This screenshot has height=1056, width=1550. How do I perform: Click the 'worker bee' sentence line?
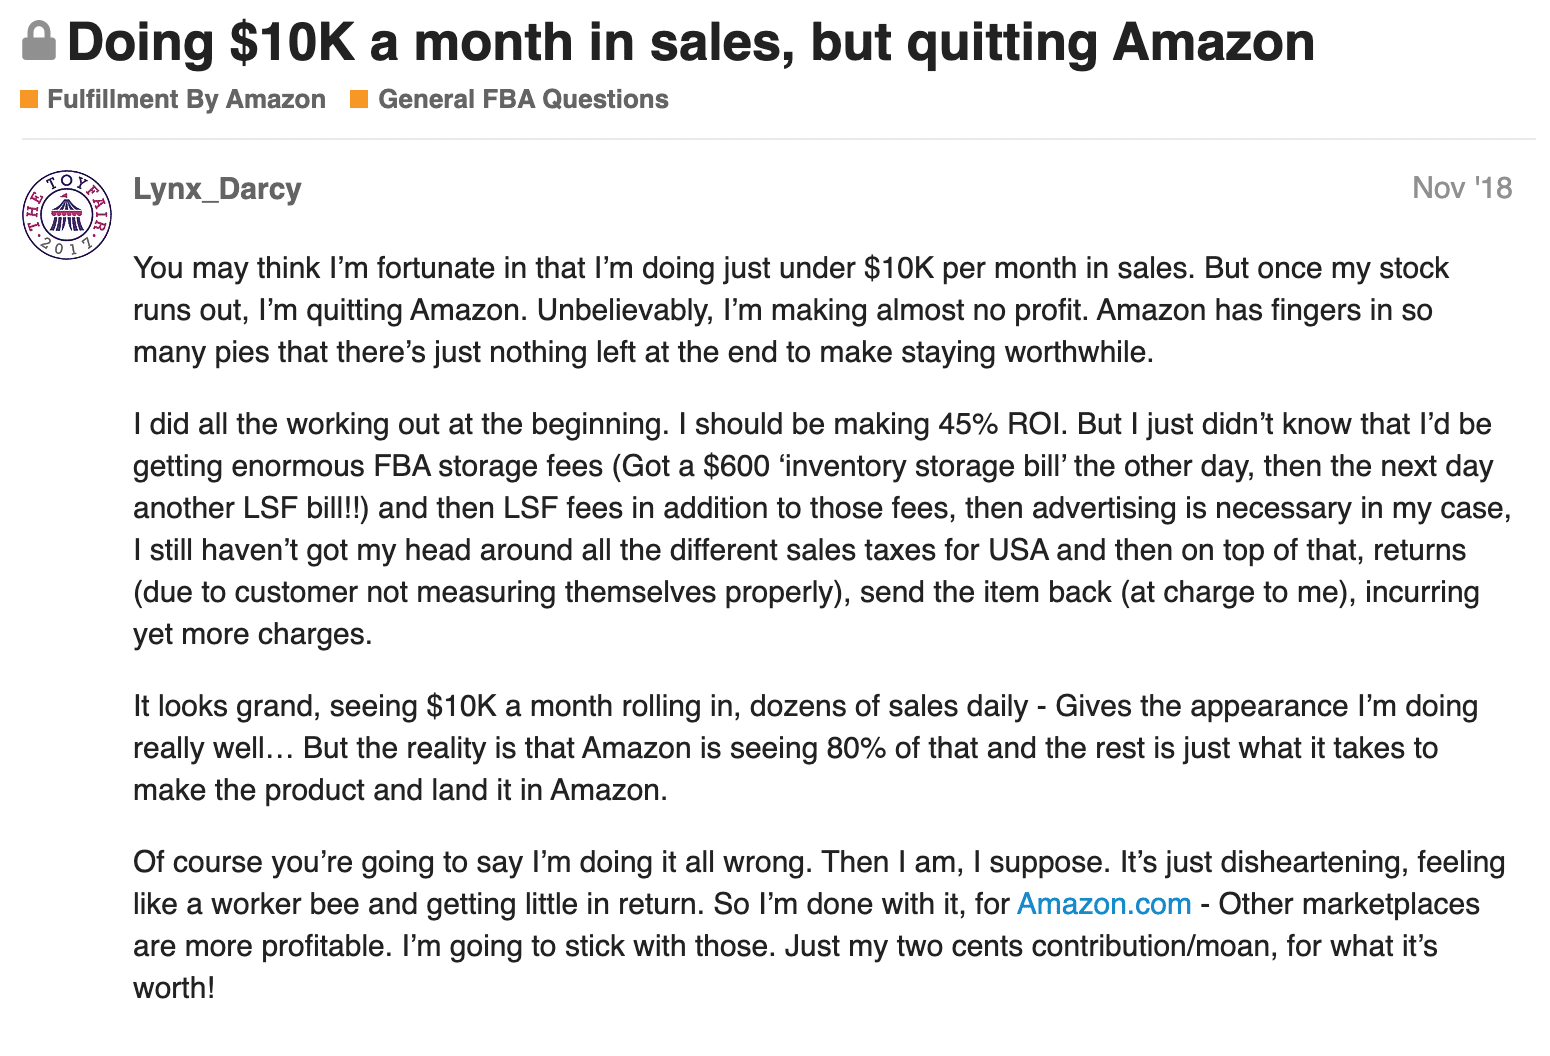[806, 904]
